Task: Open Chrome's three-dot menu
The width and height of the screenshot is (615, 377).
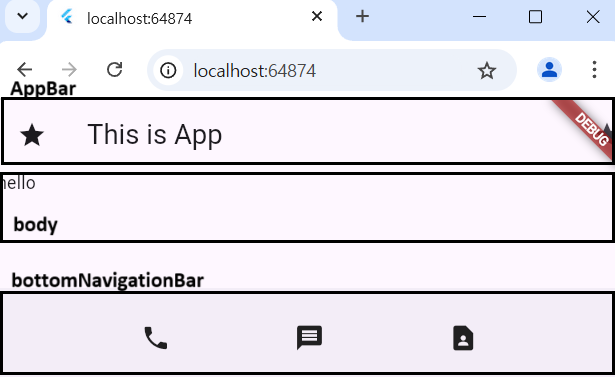Action: (x=594, y=70)
